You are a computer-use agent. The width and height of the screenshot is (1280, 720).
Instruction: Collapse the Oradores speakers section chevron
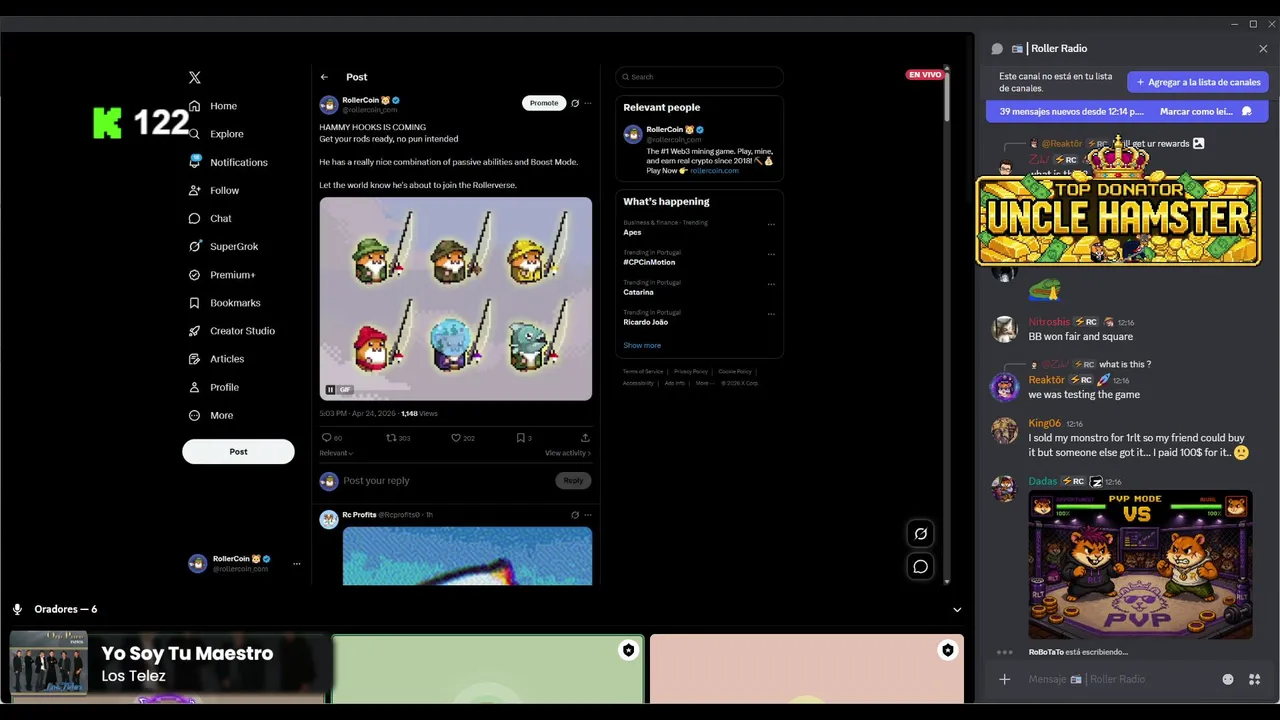tap(957, 610)
